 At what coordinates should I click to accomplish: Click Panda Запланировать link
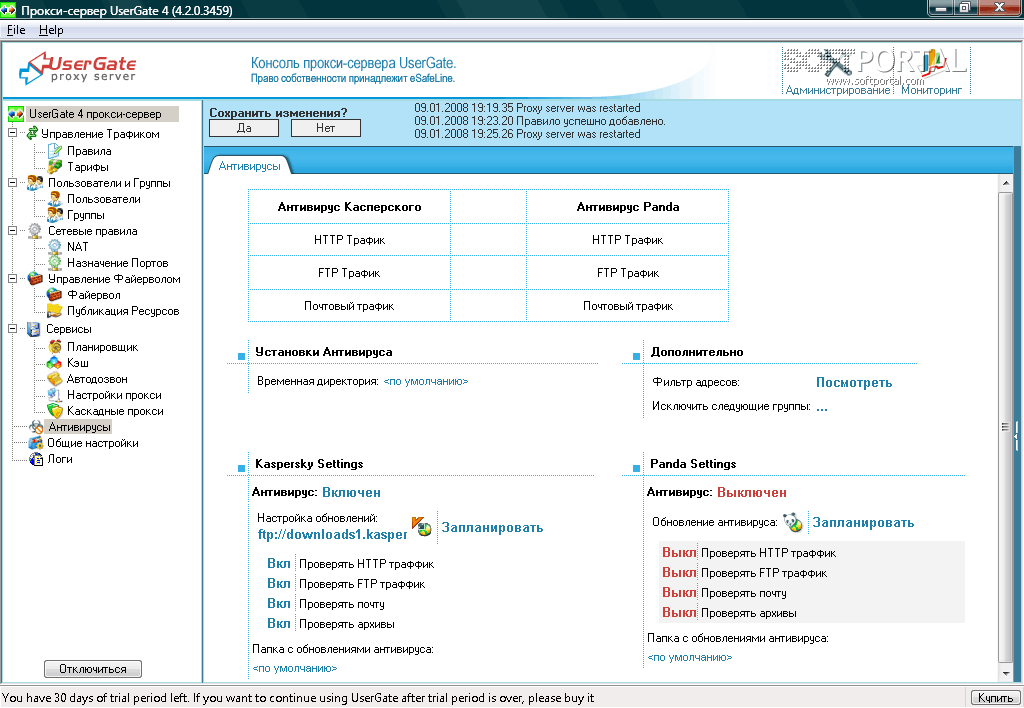pyautogui.click(x=863, y=523)
